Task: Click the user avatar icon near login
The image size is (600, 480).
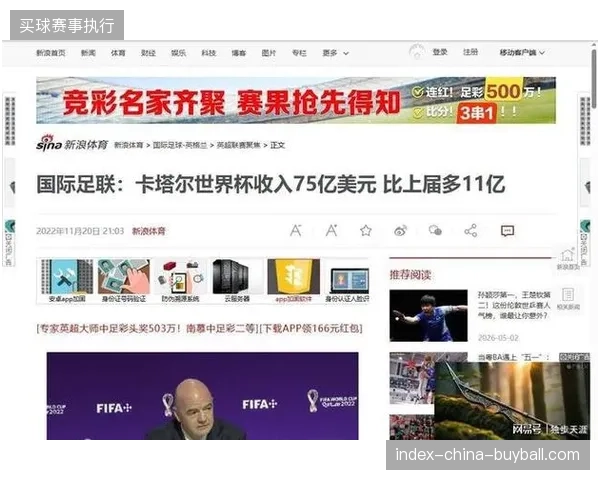Action: click(x=417, y=52)
